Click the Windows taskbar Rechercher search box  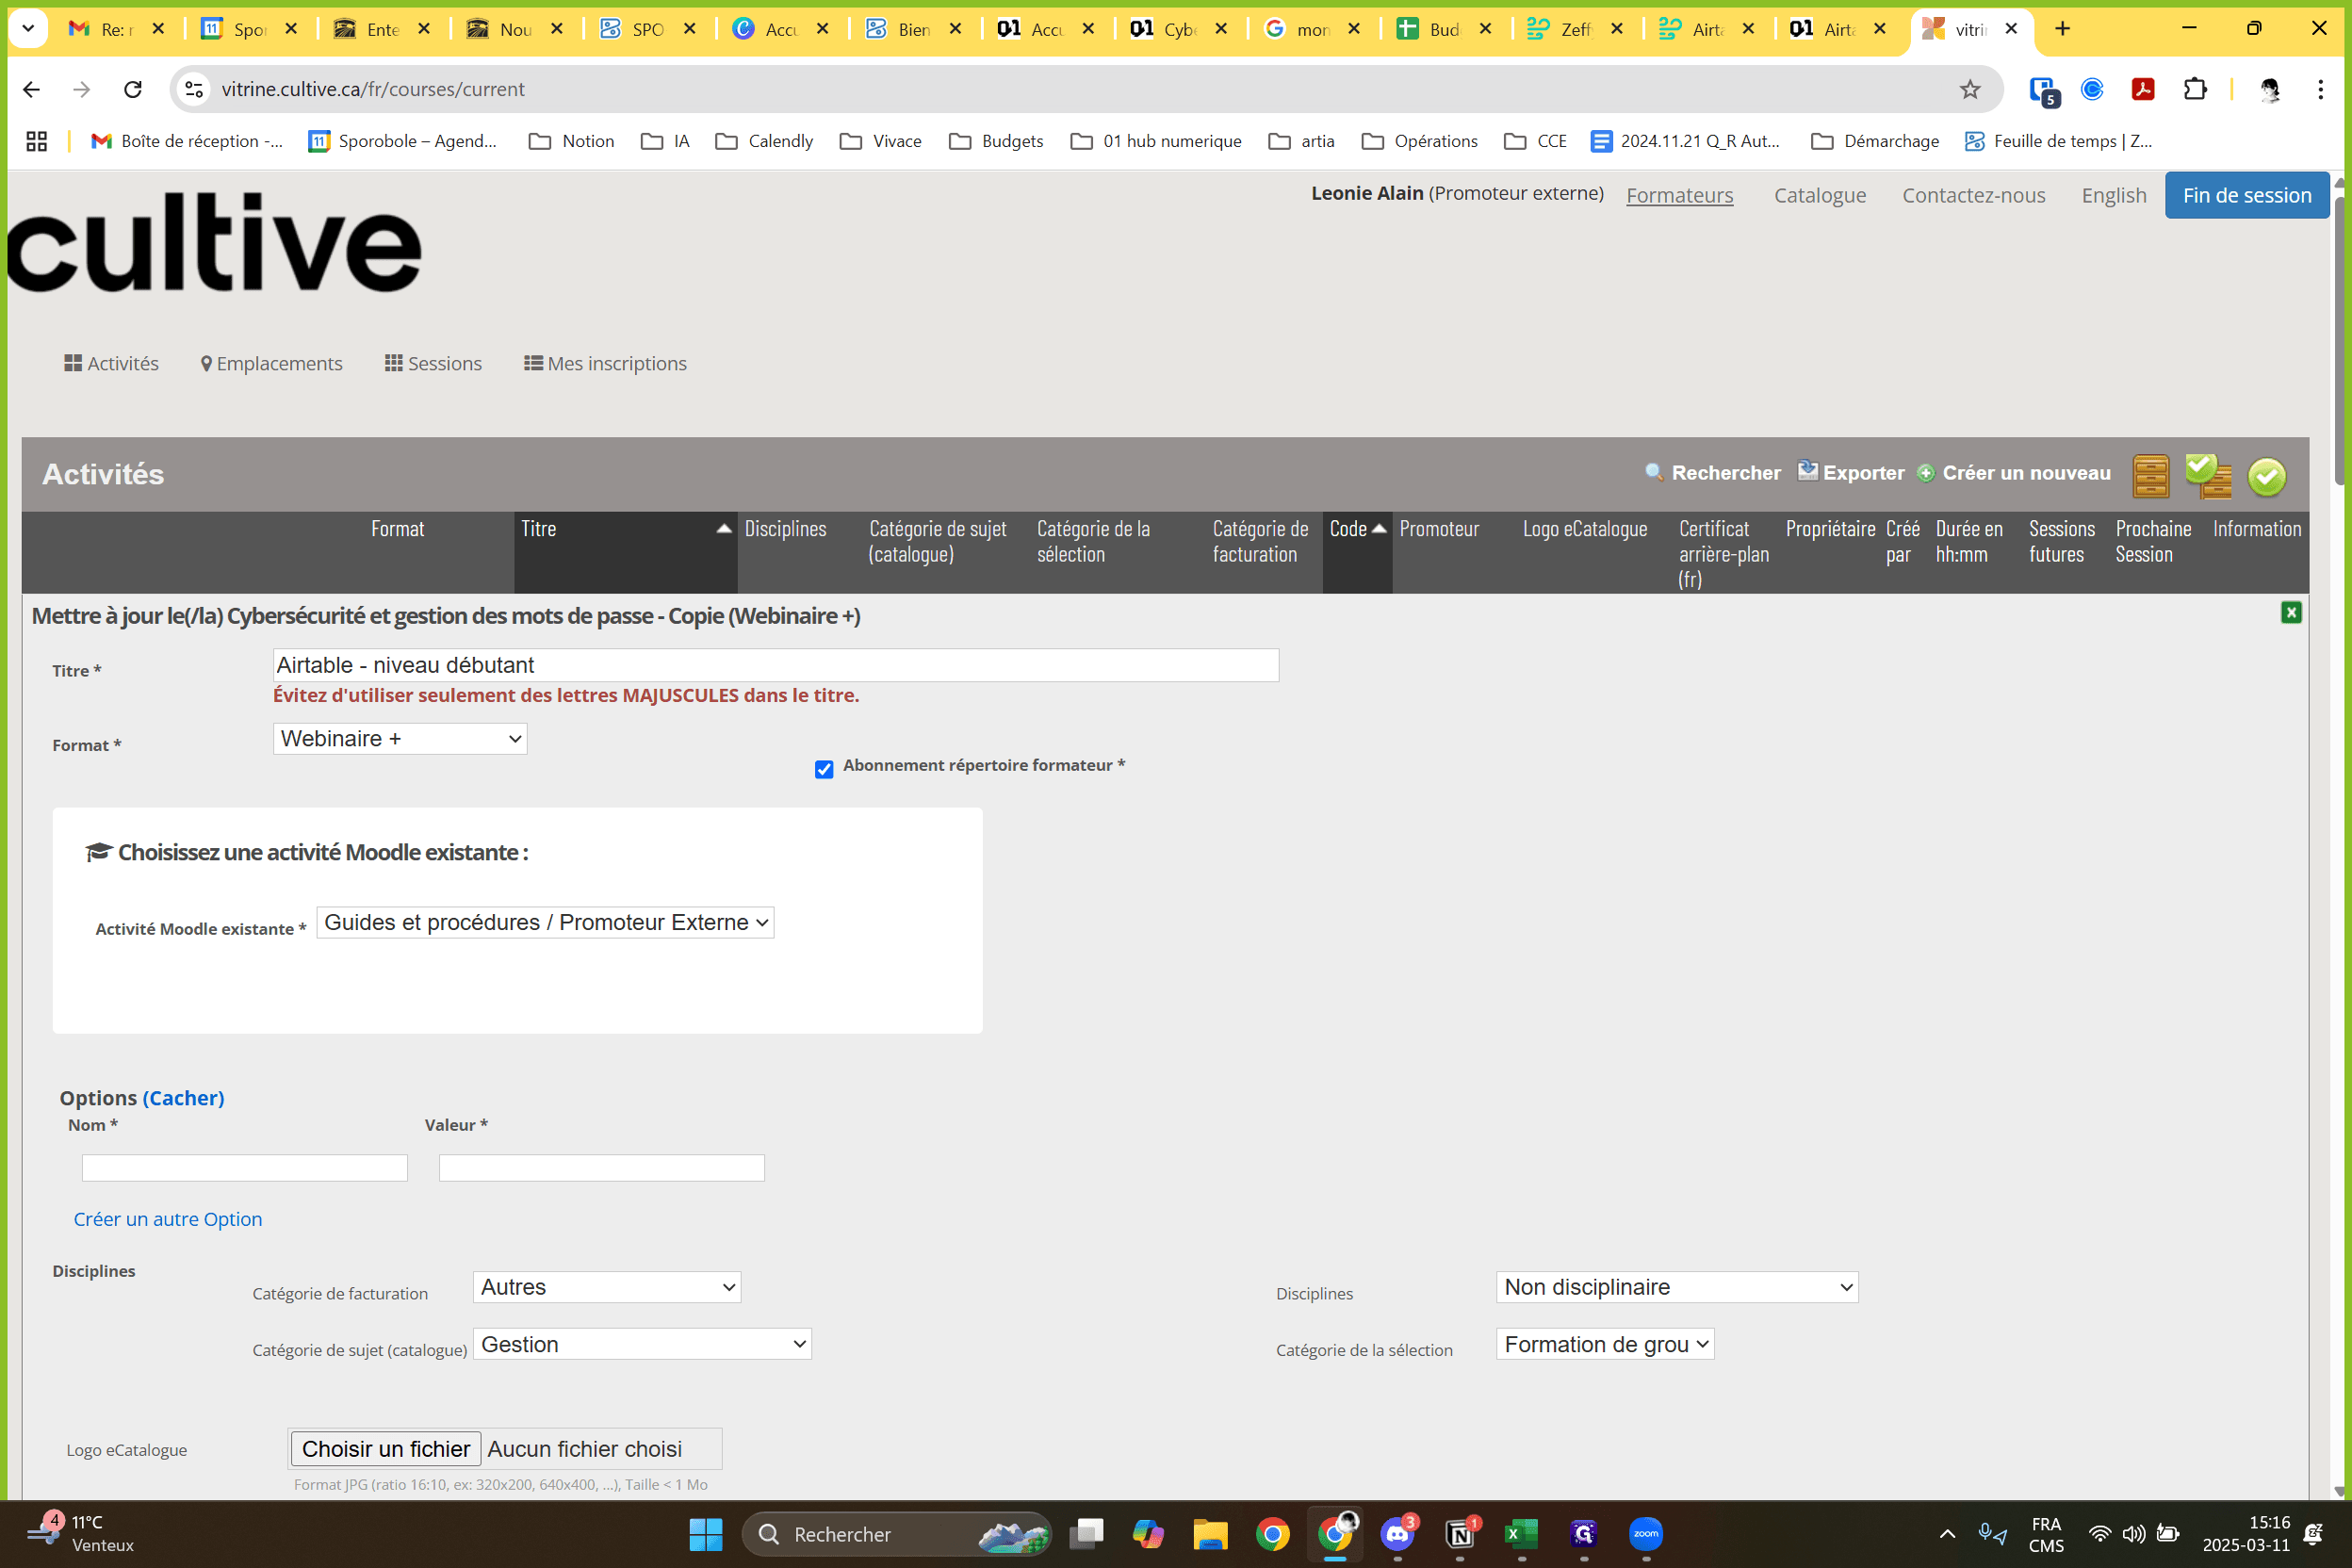pos(896,1533)
